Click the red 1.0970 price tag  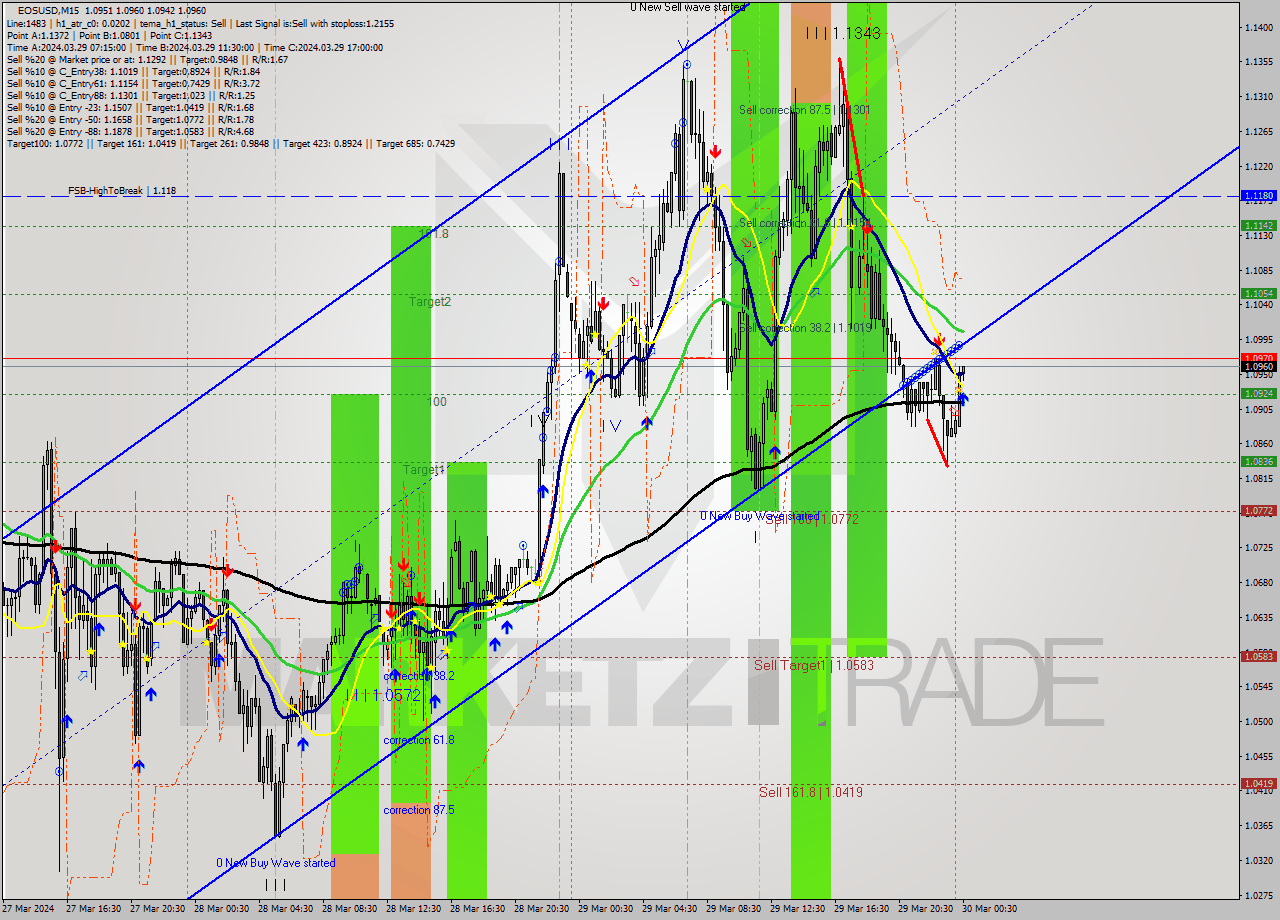click(x=1258, y=358)
